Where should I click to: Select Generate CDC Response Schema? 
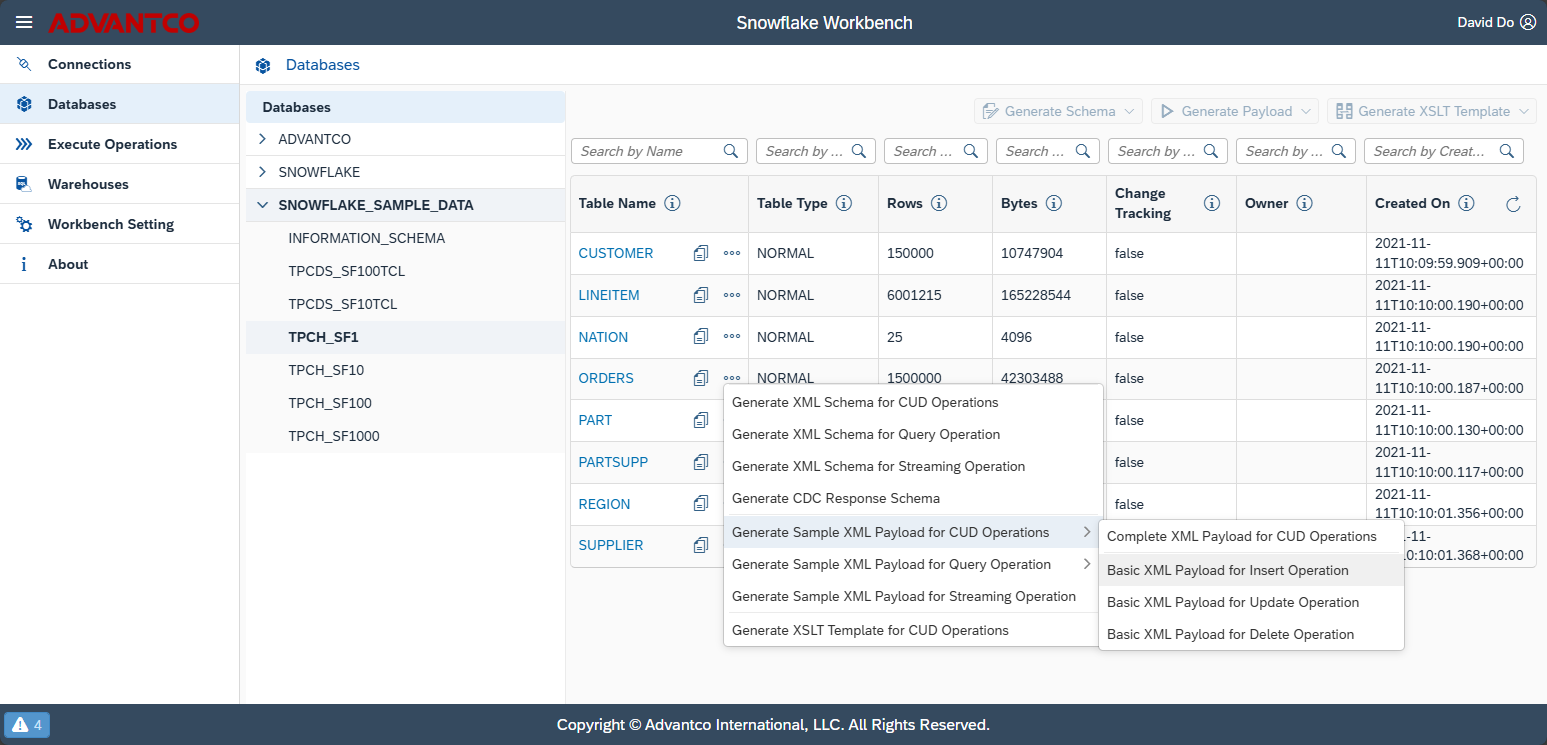click(912, 498)
